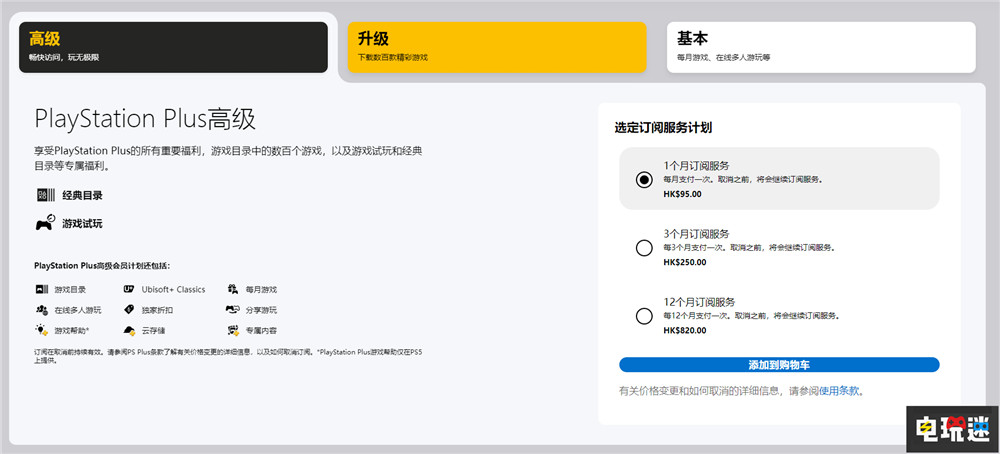Click the HK$95.00 price
Image resolution: width=1000 pixels, height=454 pixels.
point(682,194)
